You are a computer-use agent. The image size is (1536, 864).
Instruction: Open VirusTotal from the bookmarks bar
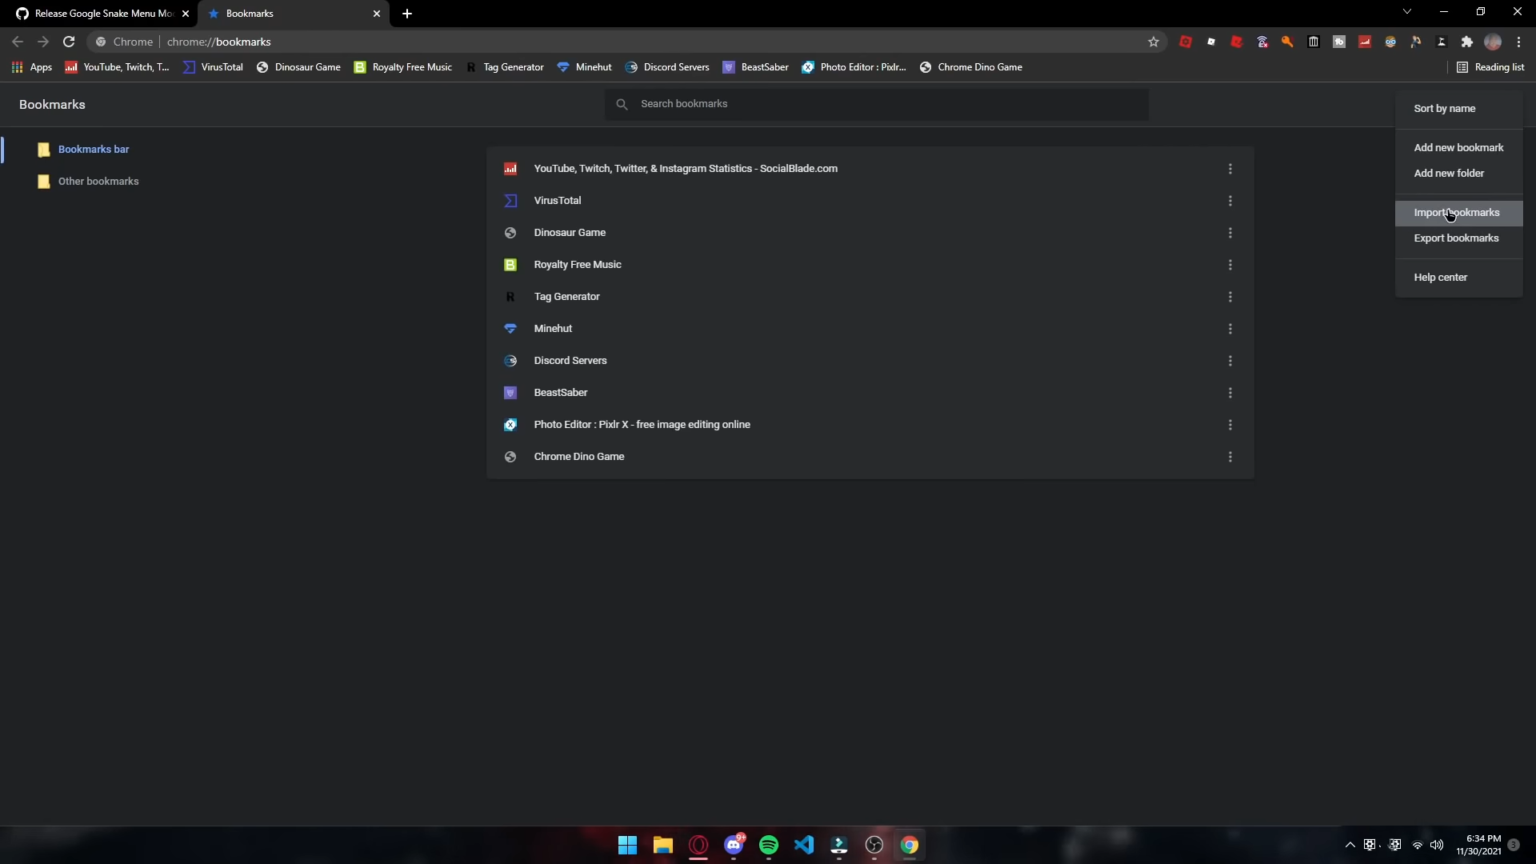click(213, 67)
